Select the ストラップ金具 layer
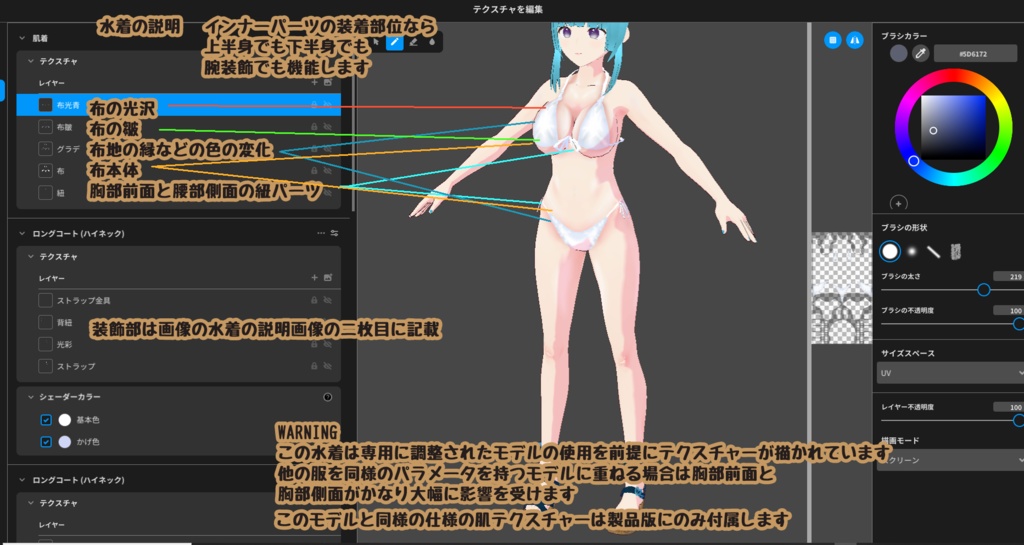The image size is (1024, 545). (178, 300)
